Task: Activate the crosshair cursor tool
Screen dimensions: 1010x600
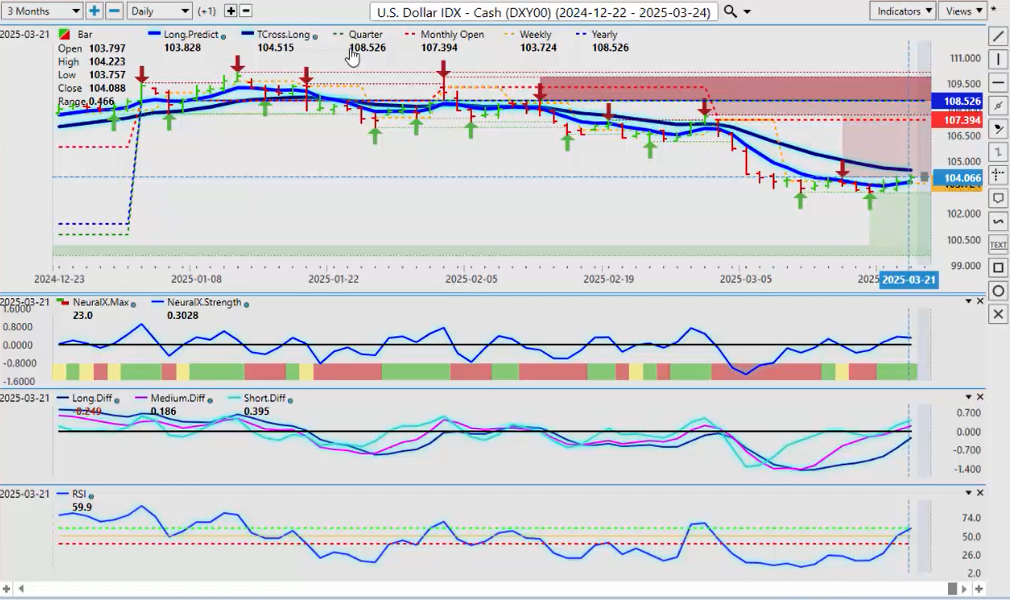Action: tap(997, 175)
